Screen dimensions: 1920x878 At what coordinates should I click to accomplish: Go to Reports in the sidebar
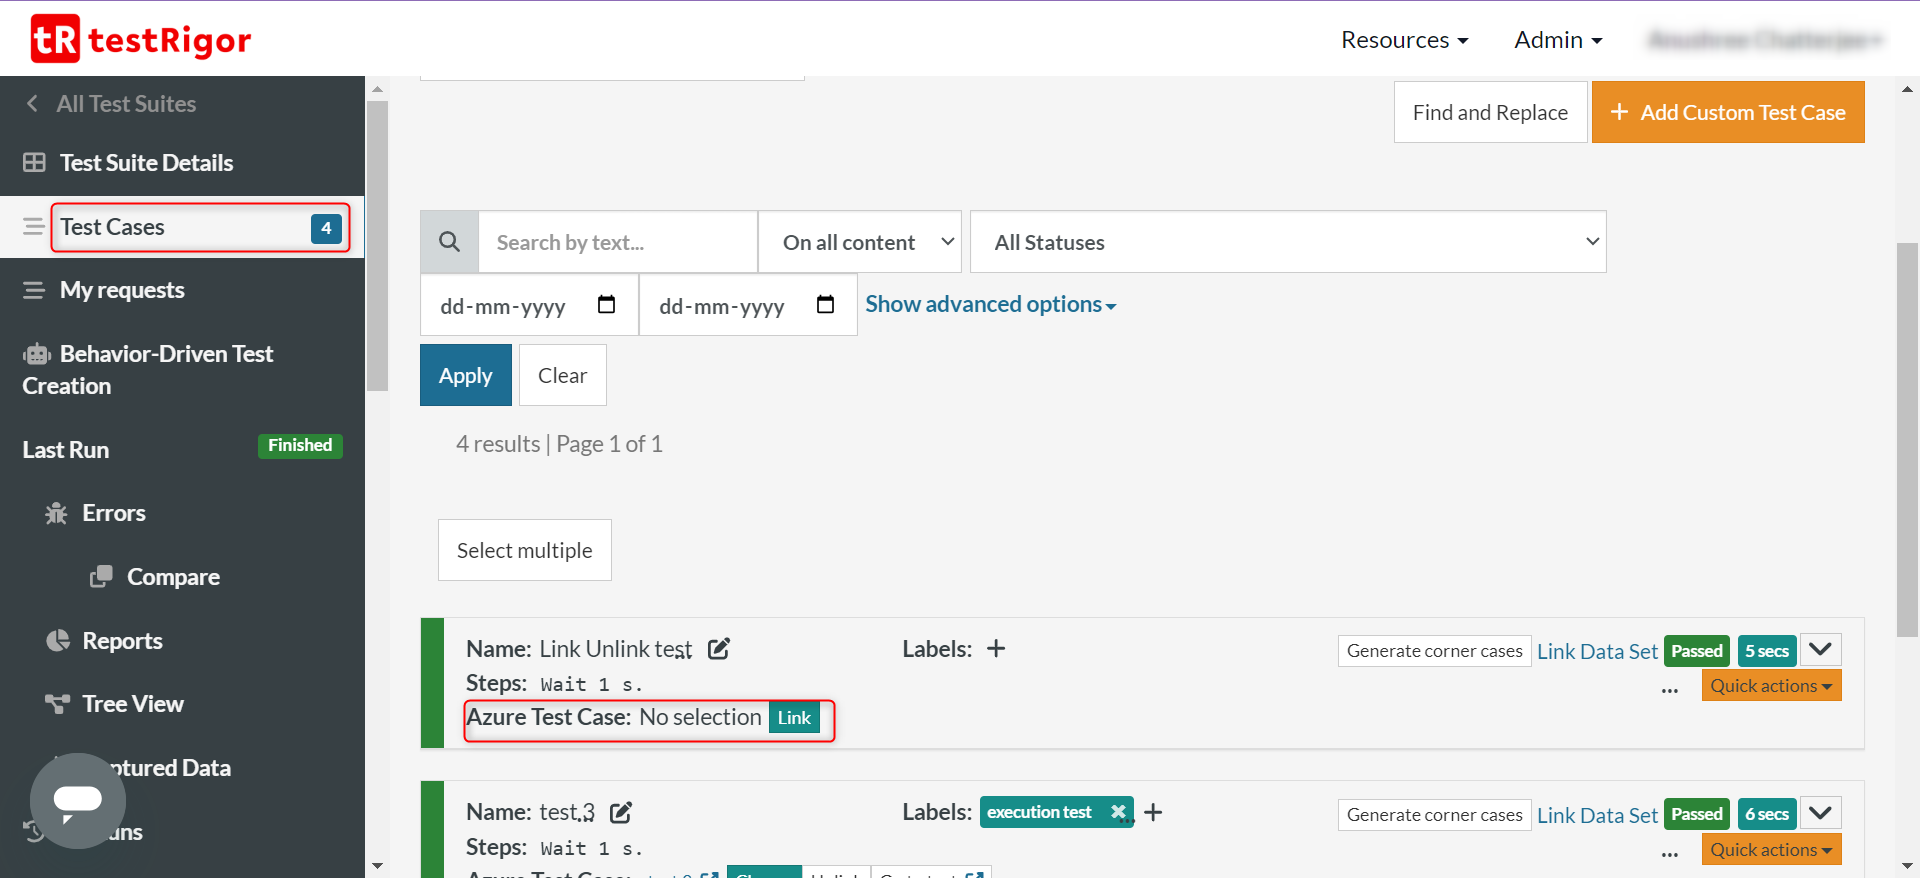[122, 641]
